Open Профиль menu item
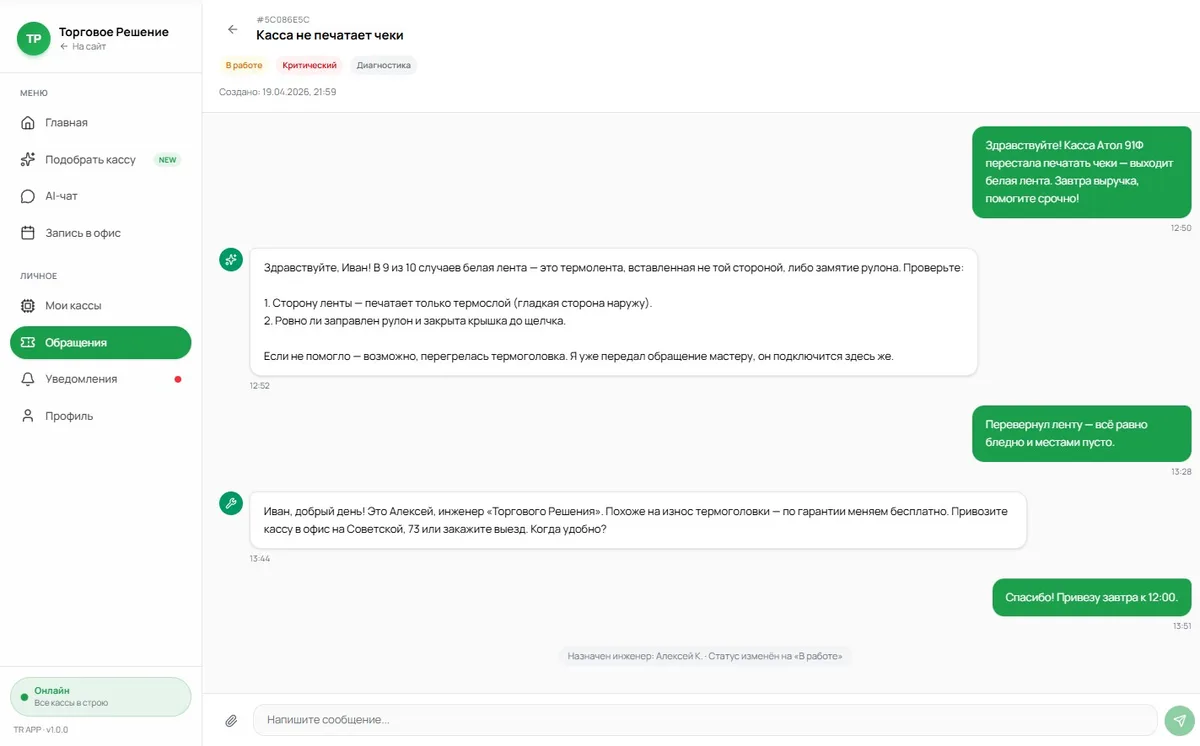This screenshot has width=1200, height=746. 100,416
